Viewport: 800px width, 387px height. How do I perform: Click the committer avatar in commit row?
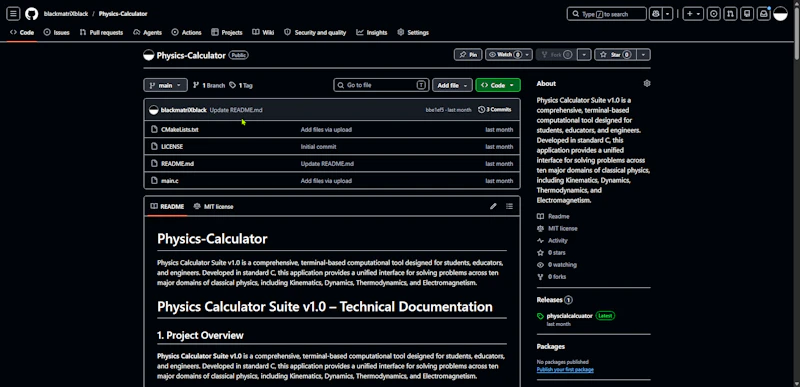pyautogui.click(x=154, y=110)
